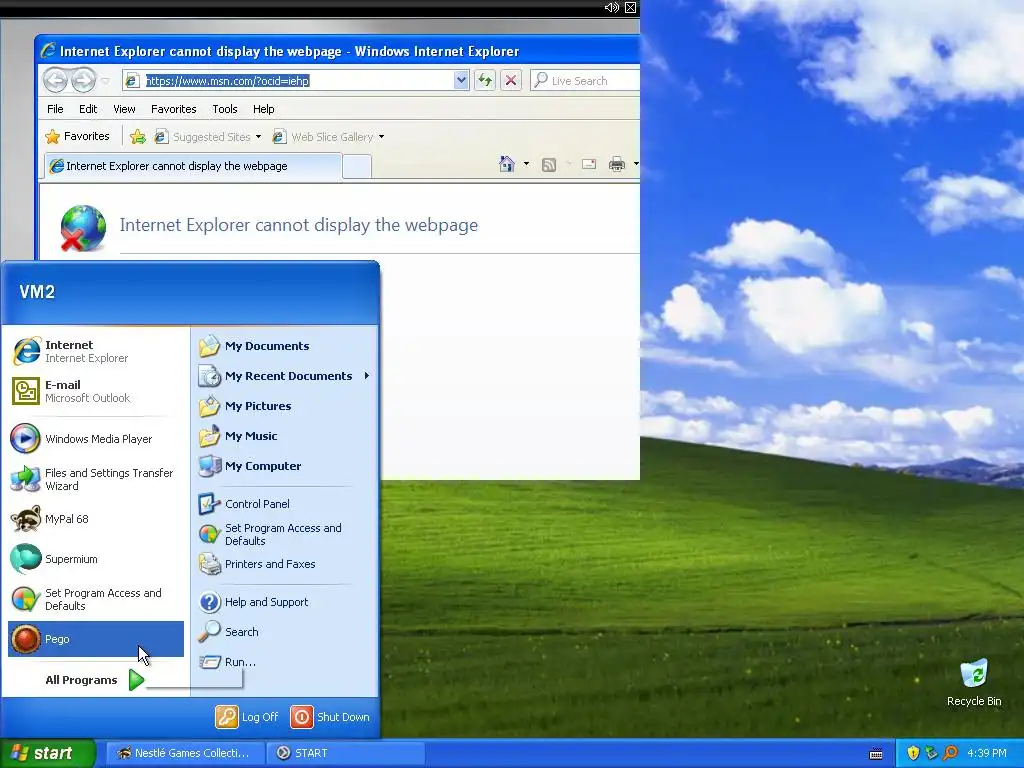Open the Run dialog

285,662
